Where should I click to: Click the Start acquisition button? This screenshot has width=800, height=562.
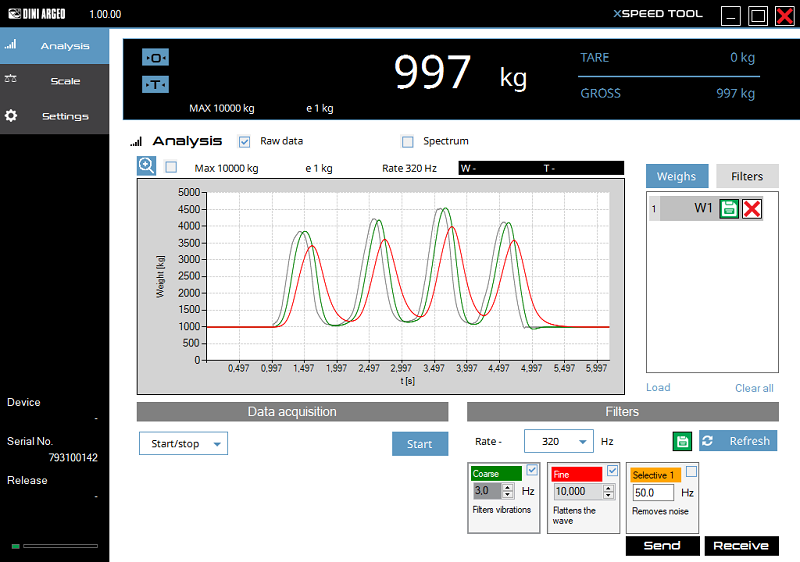tap(419, 444)
